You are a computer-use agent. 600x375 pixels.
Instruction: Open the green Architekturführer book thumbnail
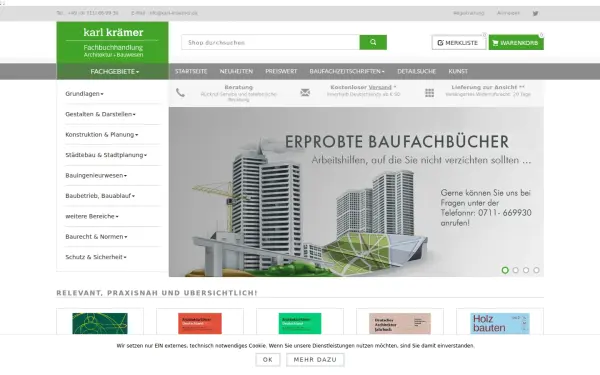click(300, 323)
